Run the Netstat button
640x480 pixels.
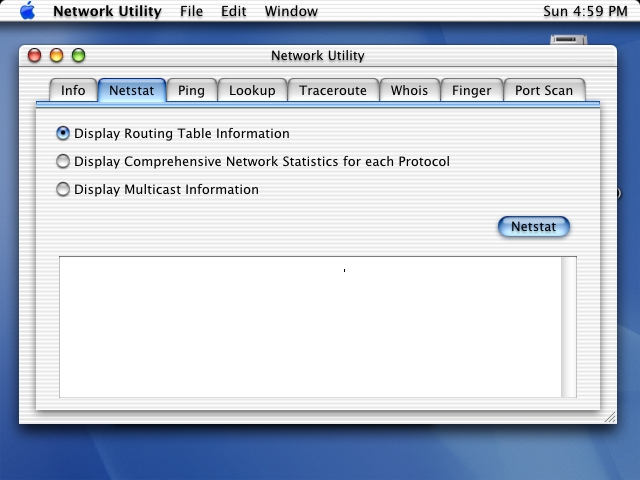click(x=533, y=227)
